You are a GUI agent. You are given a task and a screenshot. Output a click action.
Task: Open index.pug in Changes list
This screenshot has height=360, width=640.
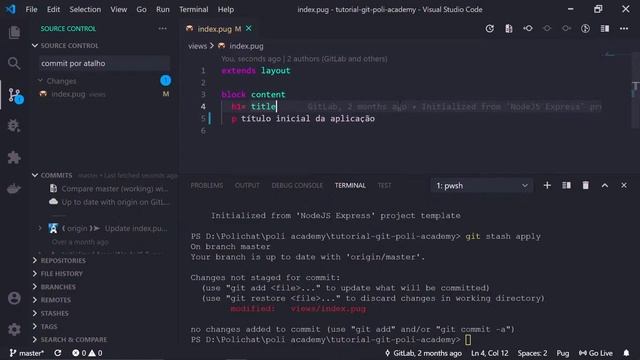(104, 94)
